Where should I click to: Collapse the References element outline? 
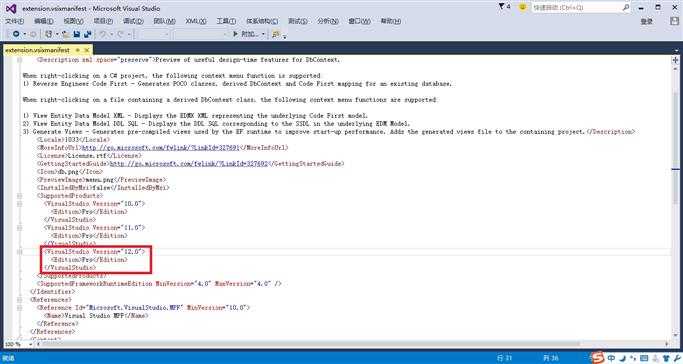pyautogui.click(x=20, y=300)
